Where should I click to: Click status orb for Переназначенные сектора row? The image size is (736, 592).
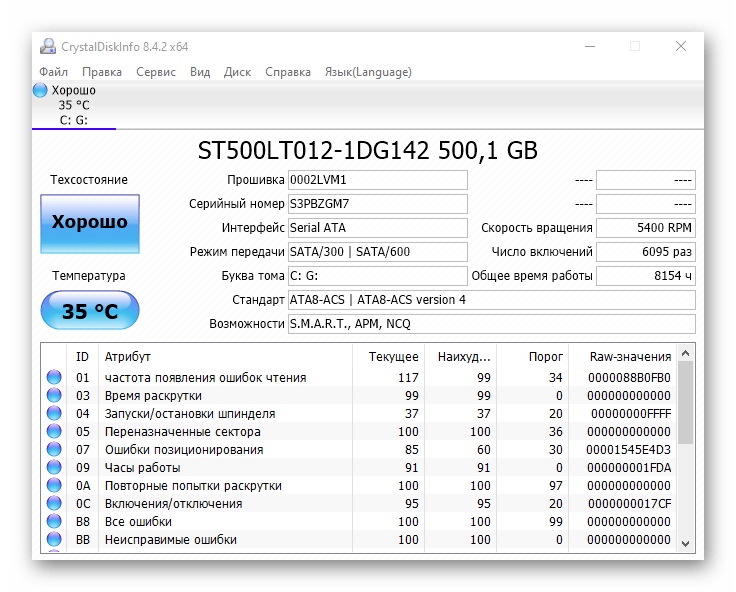[x=54, y=431]
